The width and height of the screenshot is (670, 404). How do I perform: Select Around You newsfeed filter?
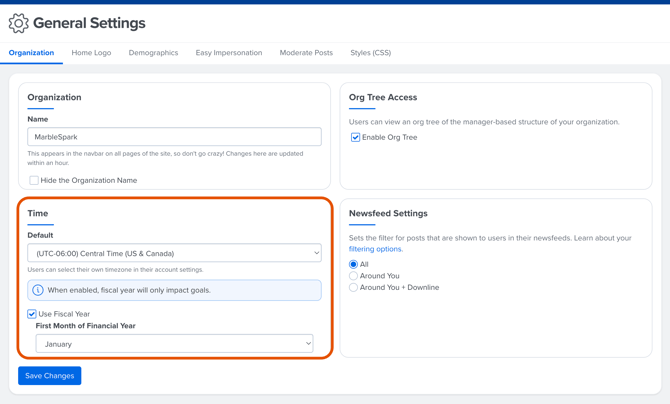pos(353,276)
